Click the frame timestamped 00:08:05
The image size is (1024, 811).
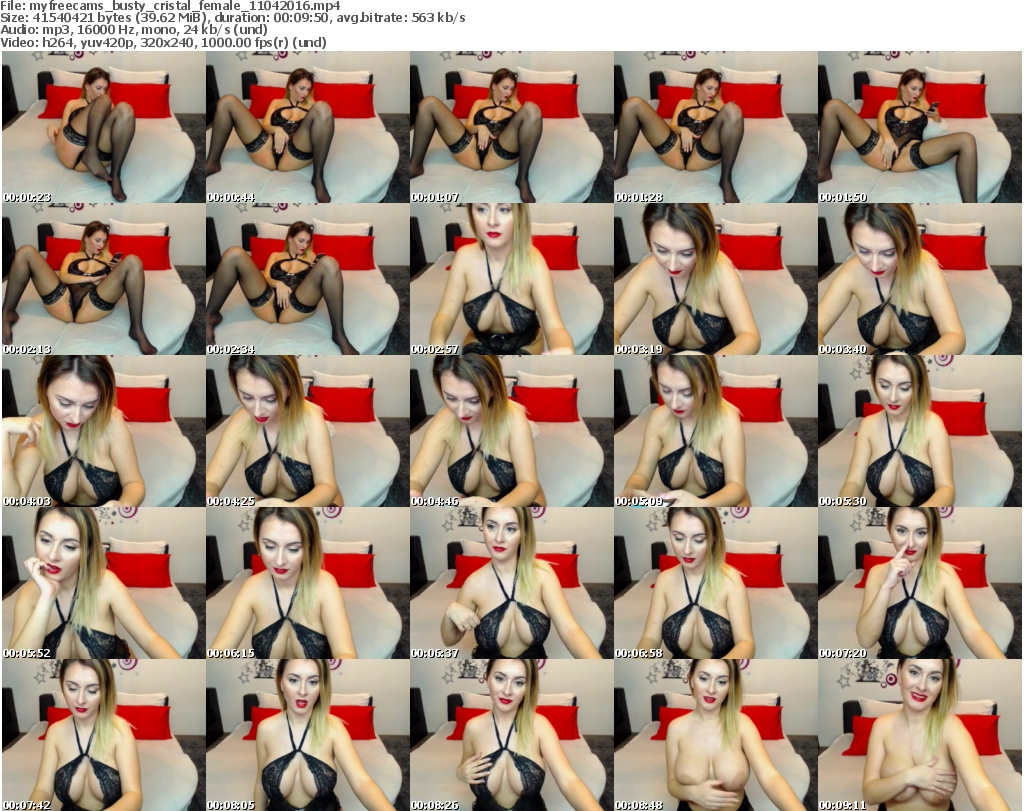307,735
